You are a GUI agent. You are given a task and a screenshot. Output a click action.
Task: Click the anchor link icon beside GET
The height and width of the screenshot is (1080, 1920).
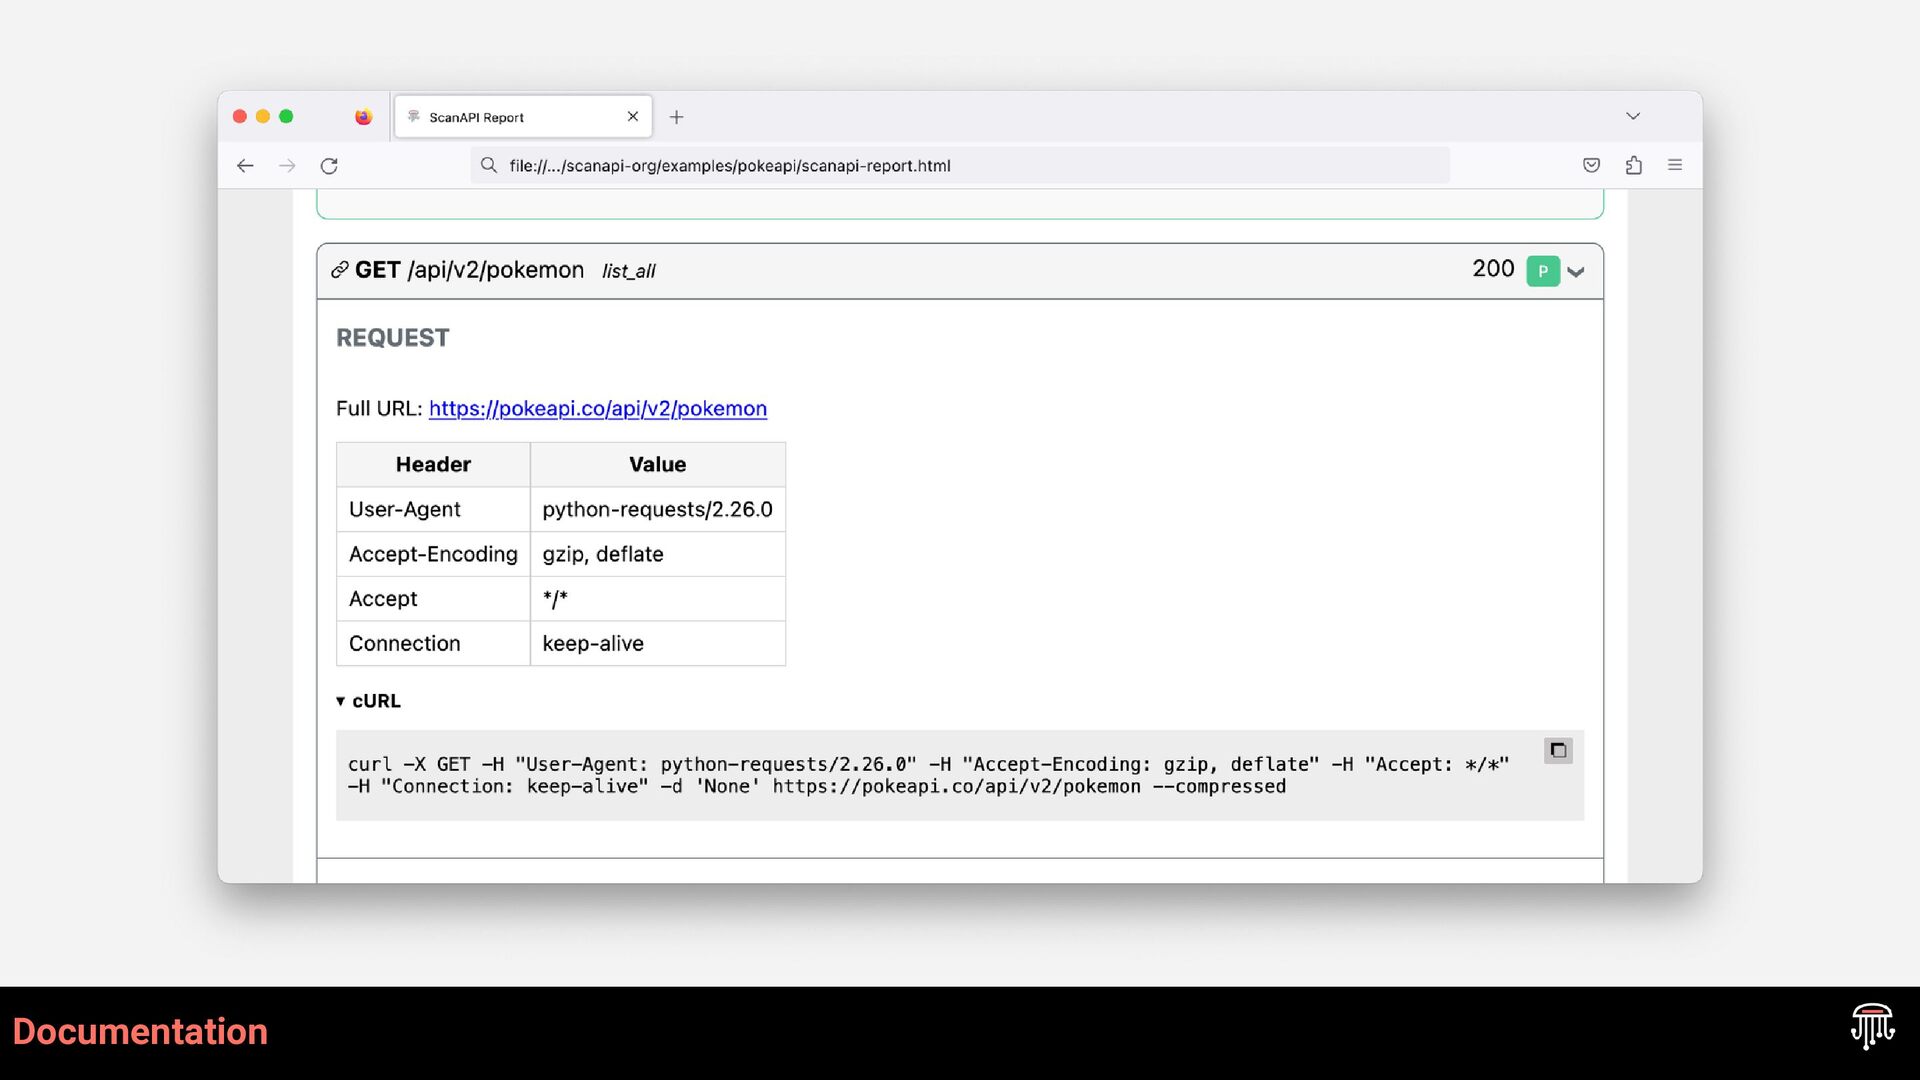[340, 270]
